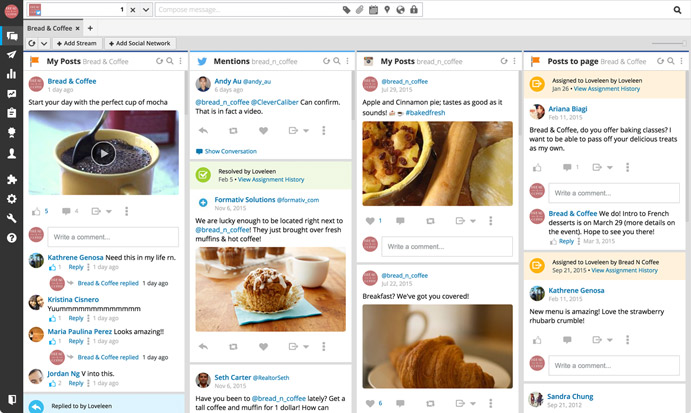Screen dimensions: 691x413
Task: Favorite Andy Au's tweet
Action: (x=263, y=130)
